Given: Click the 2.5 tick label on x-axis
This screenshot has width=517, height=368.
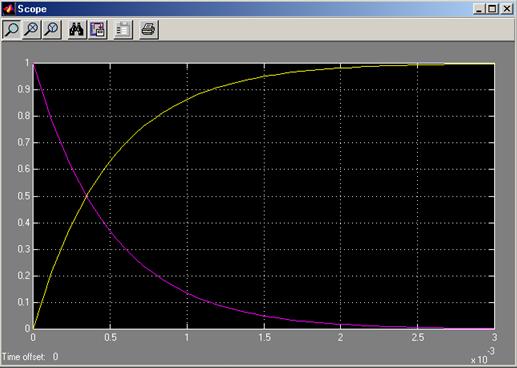Looking at the screenshot, I should click(x=418, y=338).
